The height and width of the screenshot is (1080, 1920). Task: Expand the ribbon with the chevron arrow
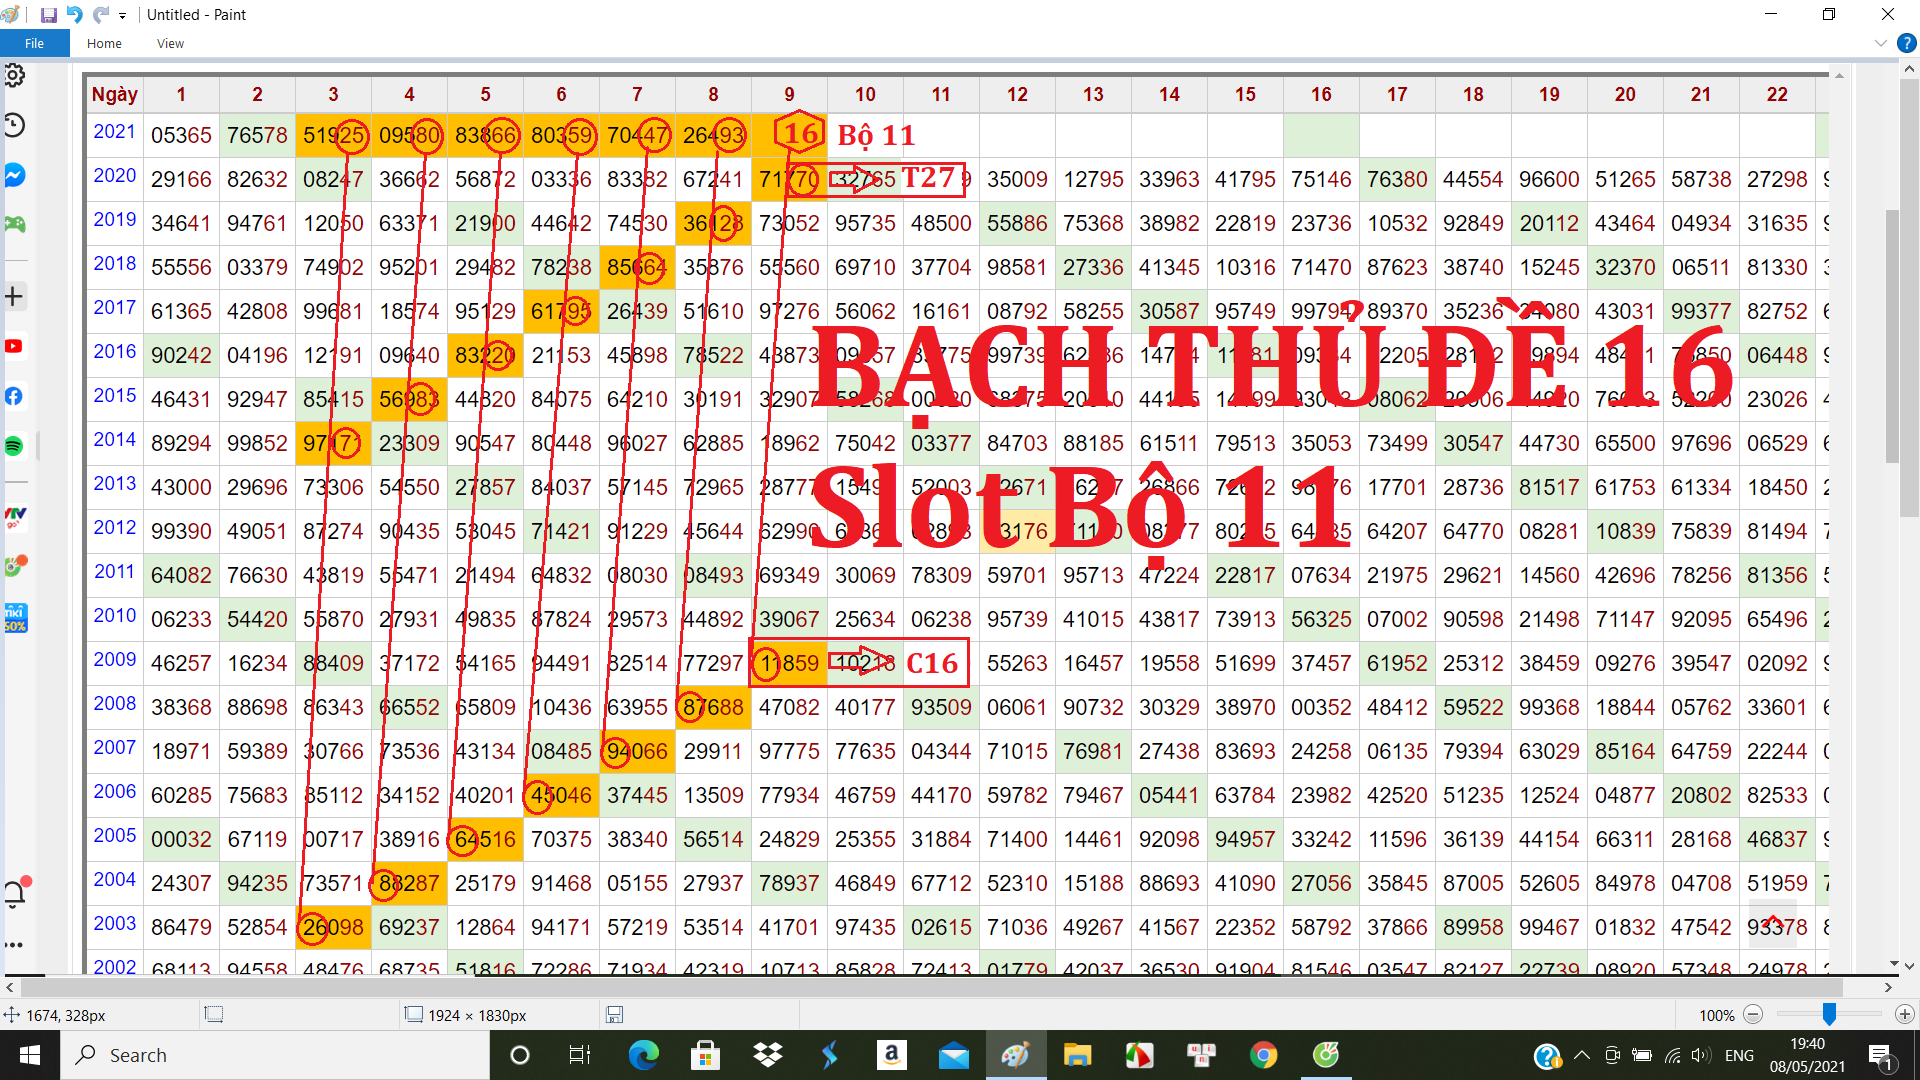tap(1880, 43)
